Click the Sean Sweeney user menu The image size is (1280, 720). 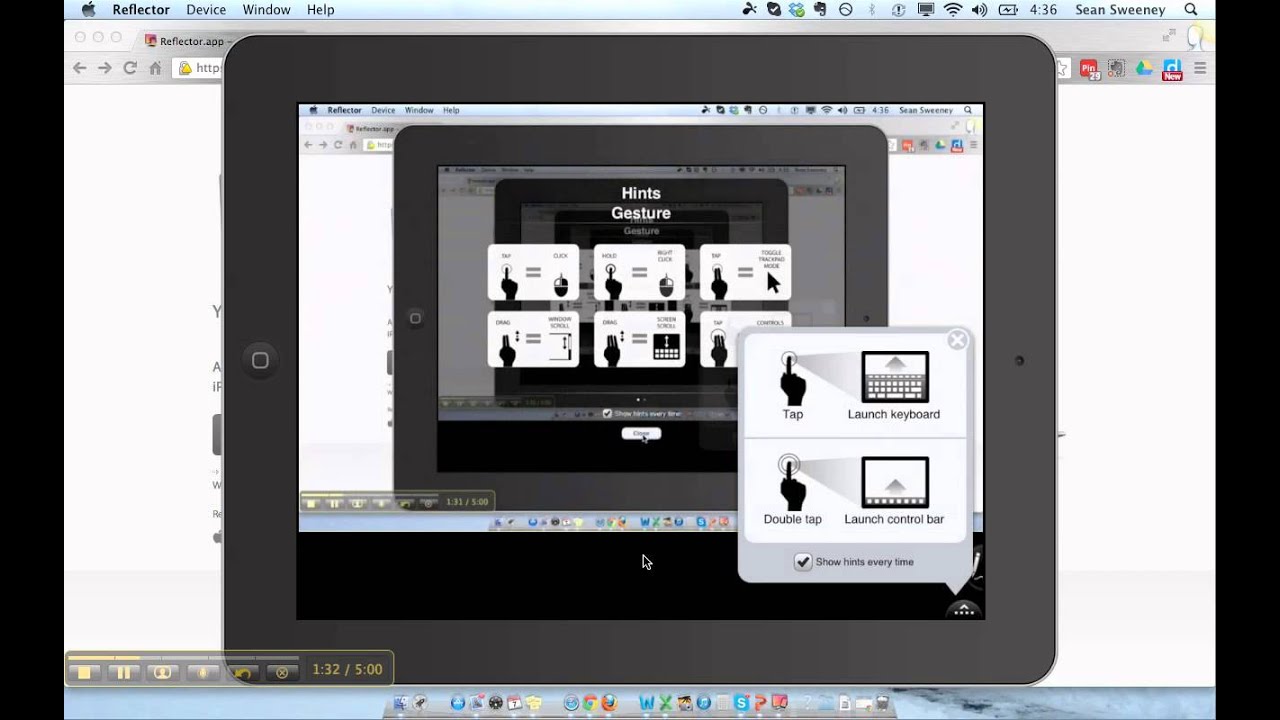pyautogui.click(x=1120, y=10)
